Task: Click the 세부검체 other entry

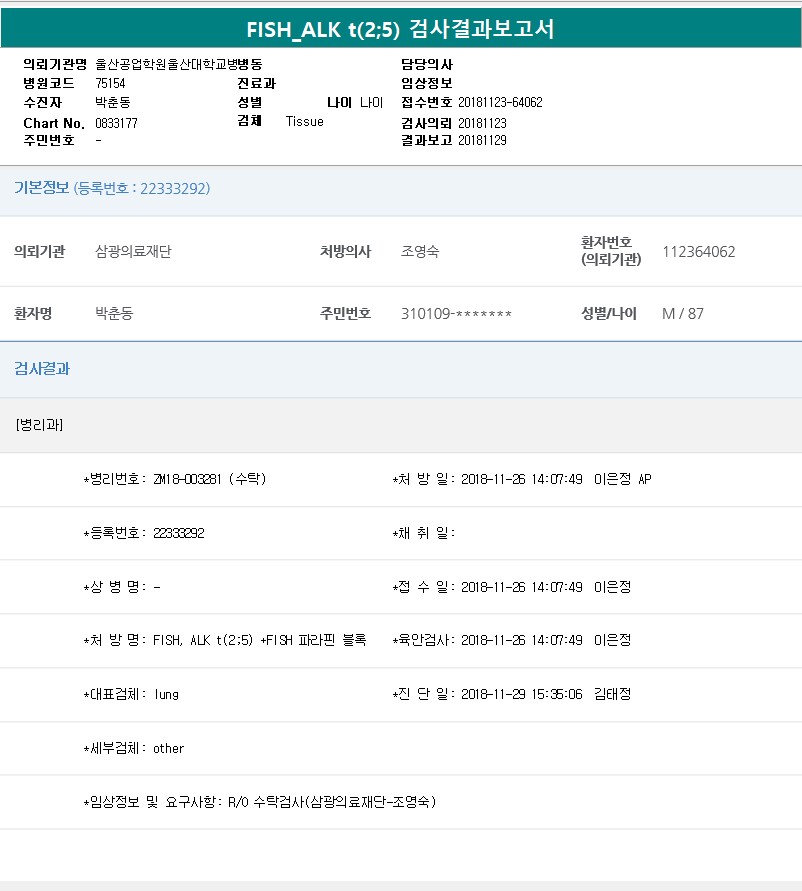Action: (133, 748)
